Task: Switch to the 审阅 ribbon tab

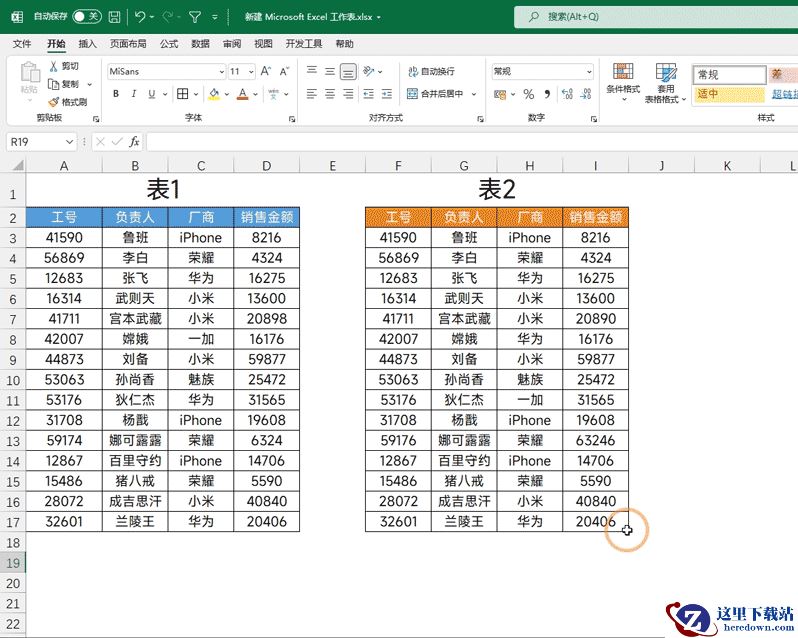Action: [232, 44]
